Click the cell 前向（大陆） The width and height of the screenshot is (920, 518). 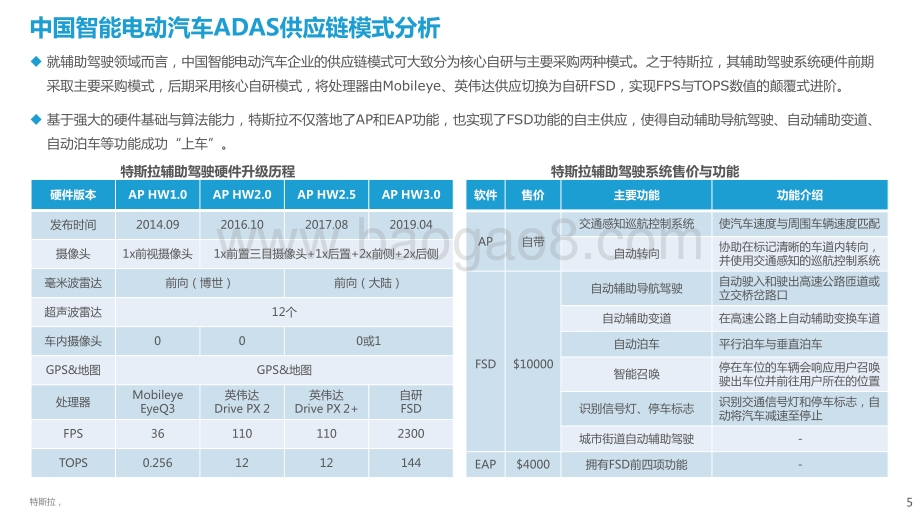pos(369,283)
